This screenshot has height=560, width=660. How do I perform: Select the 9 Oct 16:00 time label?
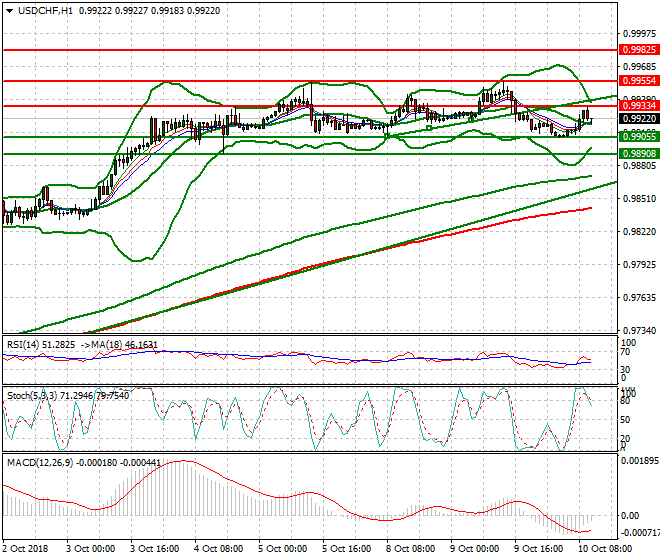[x=538, y=549]
